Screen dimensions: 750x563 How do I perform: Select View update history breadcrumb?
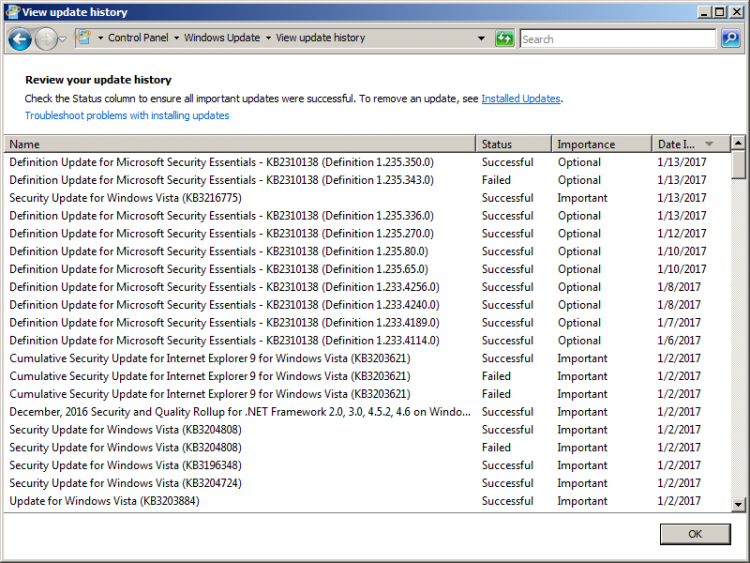tap(320, 38)
